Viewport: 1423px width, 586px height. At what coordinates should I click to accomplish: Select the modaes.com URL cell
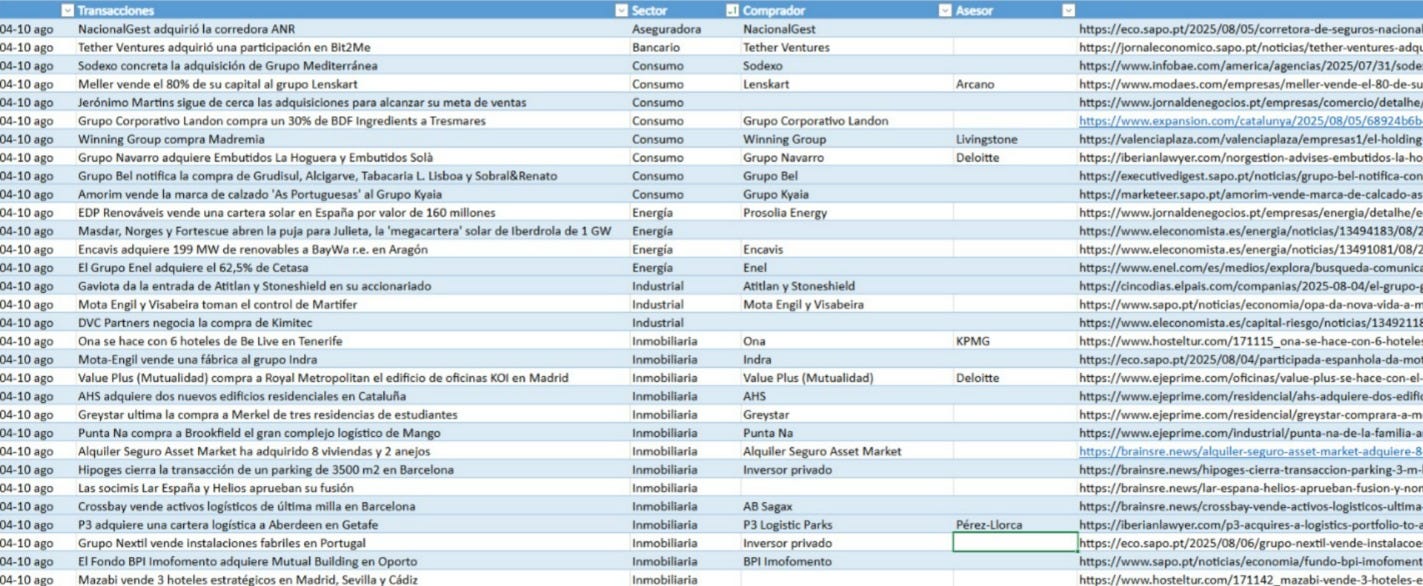point(1251,84)
